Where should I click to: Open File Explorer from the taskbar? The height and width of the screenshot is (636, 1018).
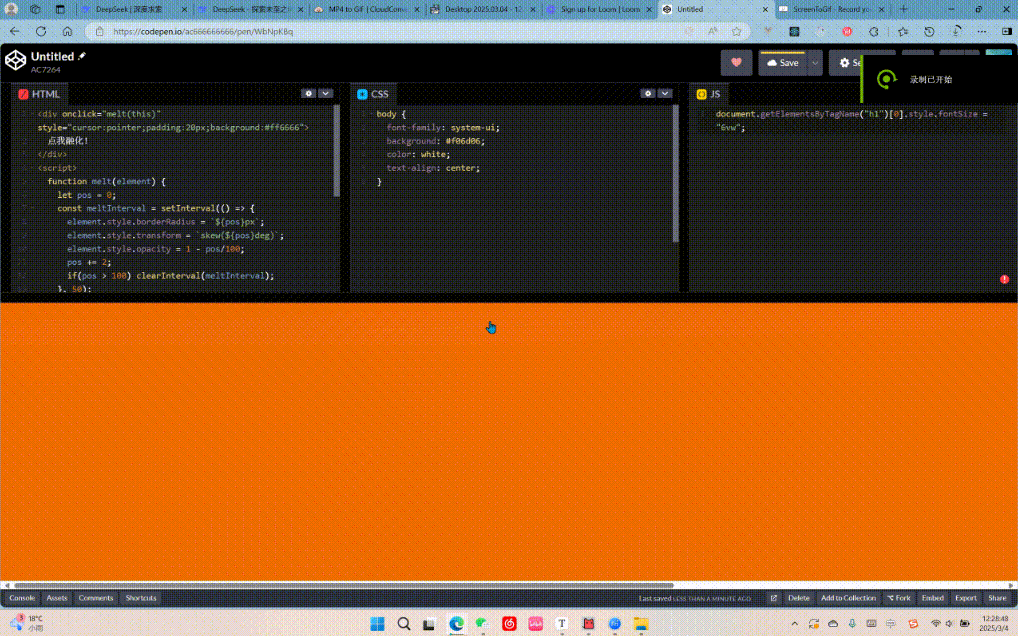[x=641, y=624]
